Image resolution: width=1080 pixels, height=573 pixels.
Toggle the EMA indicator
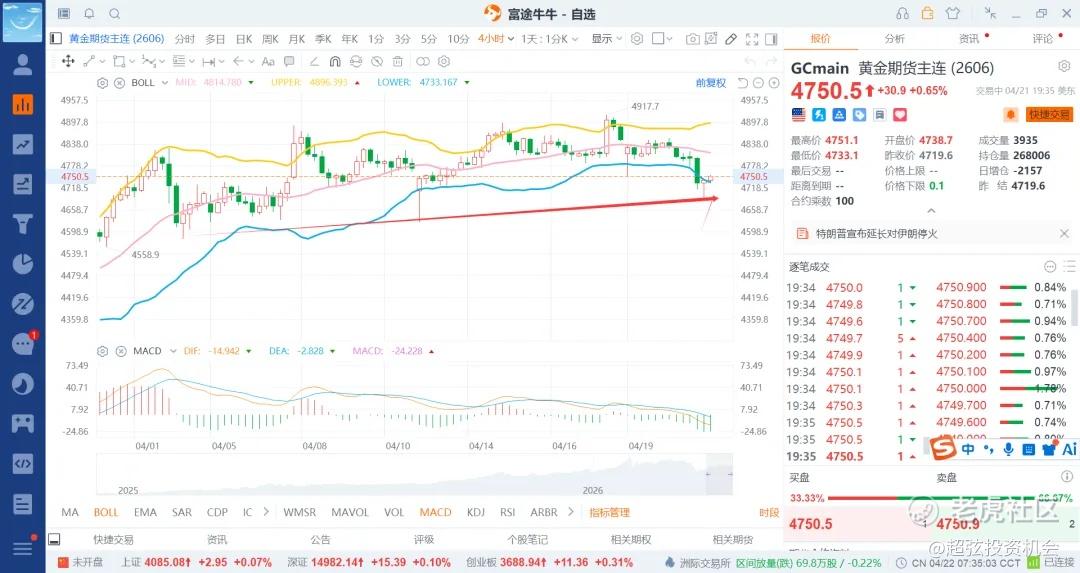[x=145, y=512]
